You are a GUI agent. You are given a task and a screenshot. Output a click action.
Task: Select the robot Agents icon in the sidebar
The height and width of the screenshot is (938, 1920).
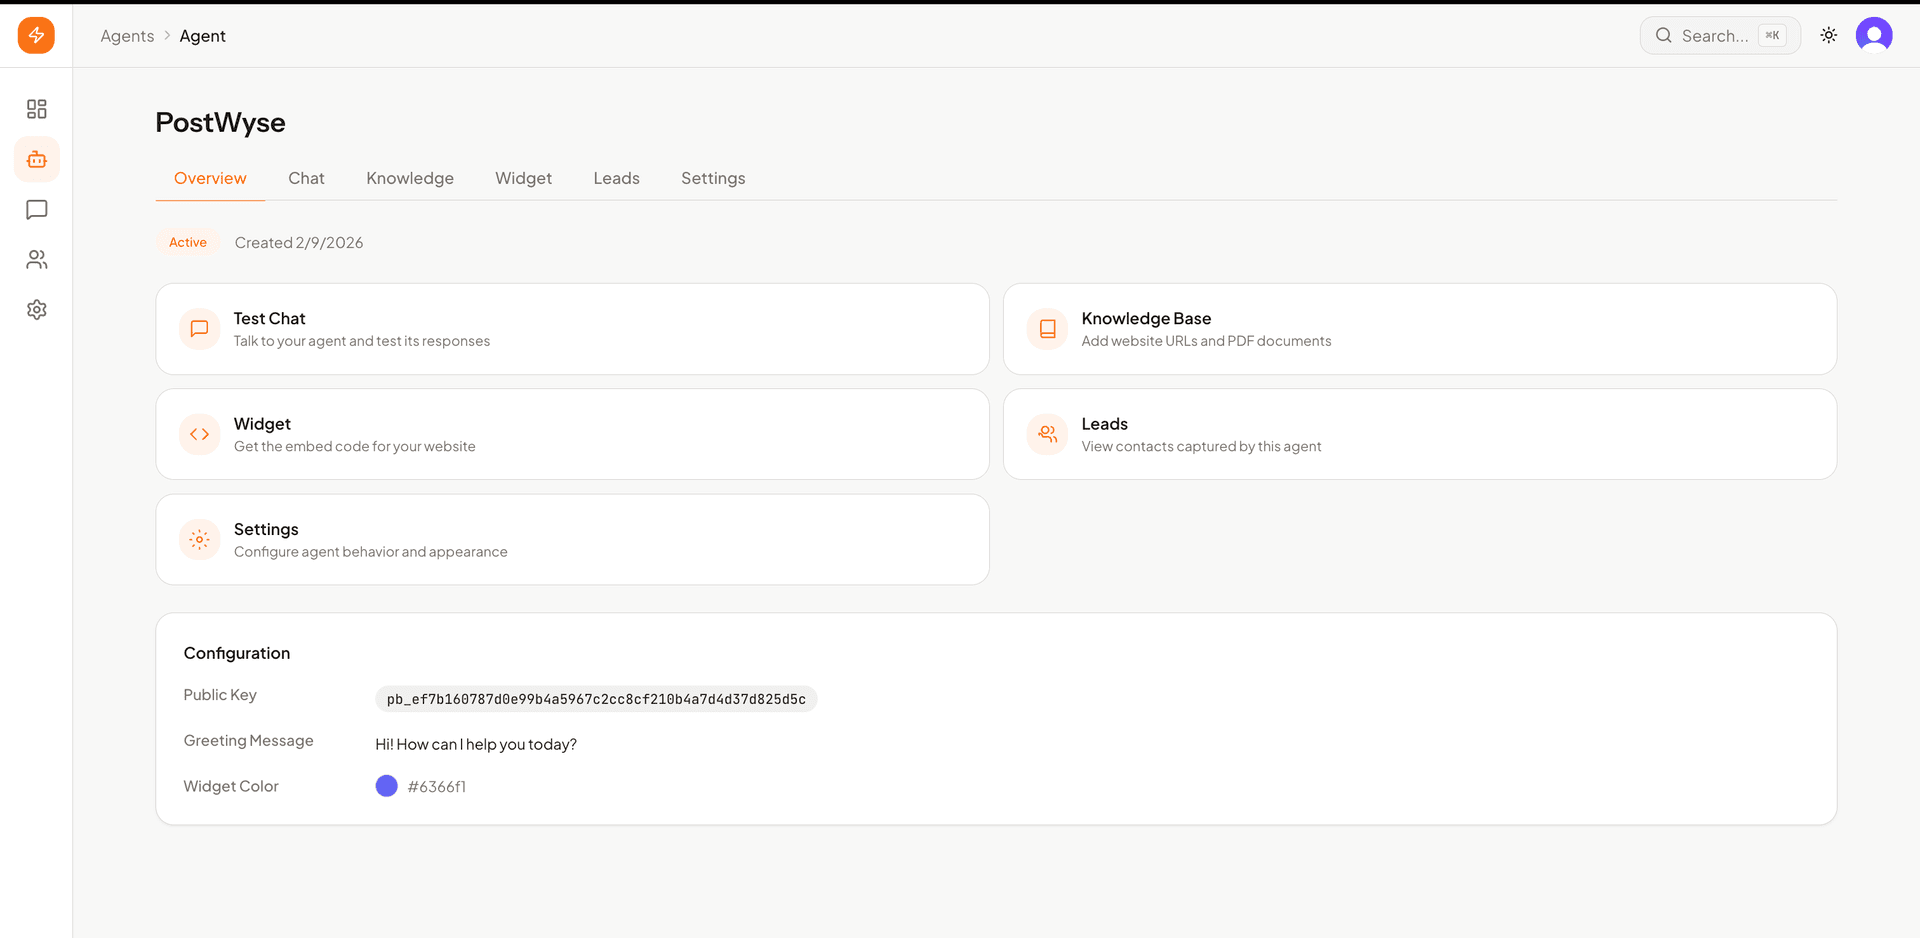click(36, 159)
